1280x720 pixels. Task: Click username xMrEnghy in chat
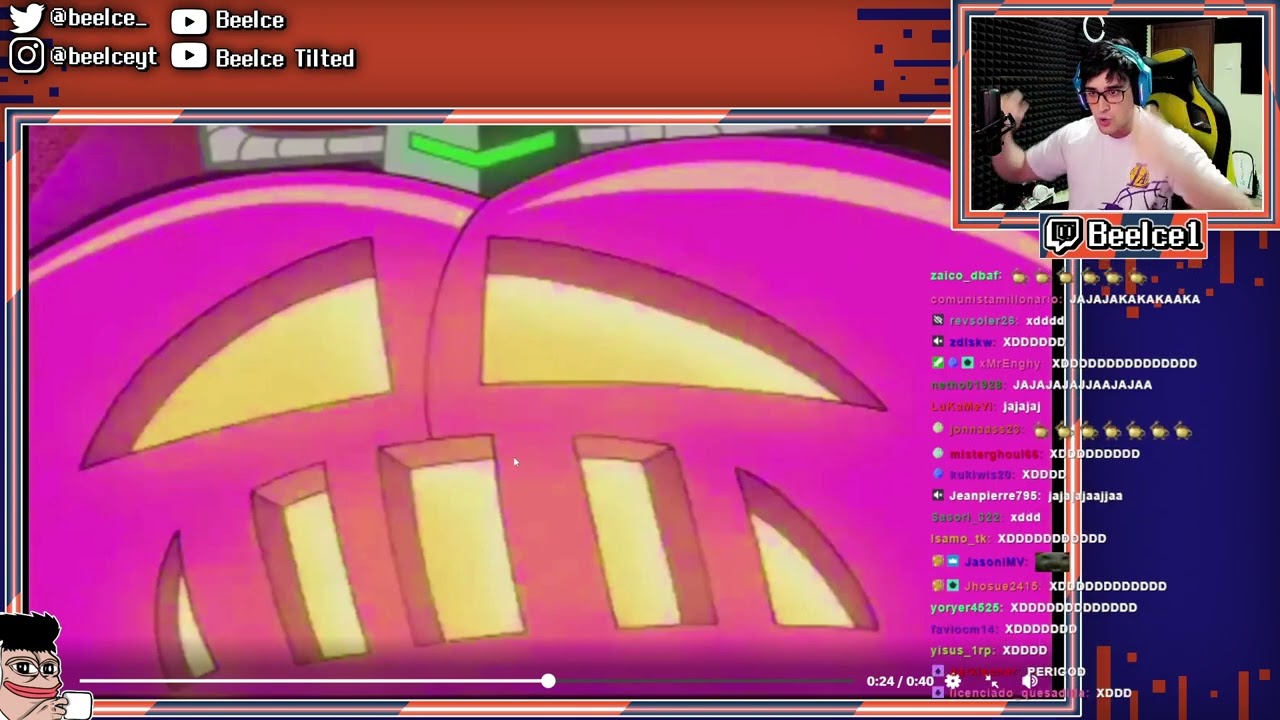click(1010, 363)
